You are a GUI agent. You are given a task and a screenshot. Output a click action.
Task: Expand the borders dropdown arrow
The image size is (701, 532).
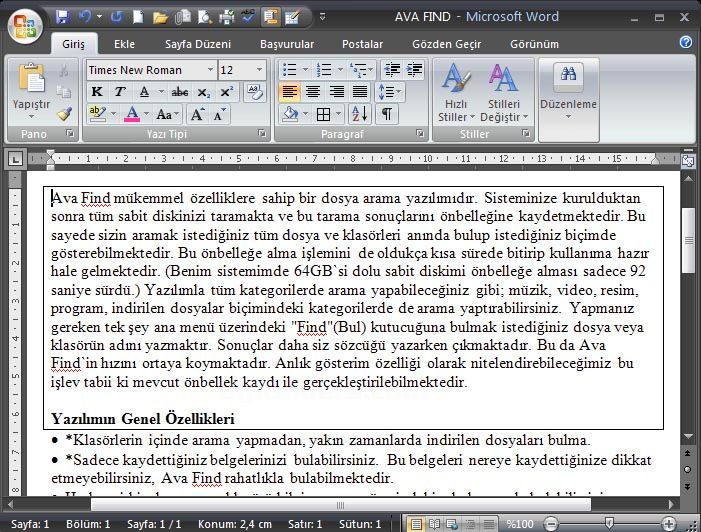tap(338, 114)
